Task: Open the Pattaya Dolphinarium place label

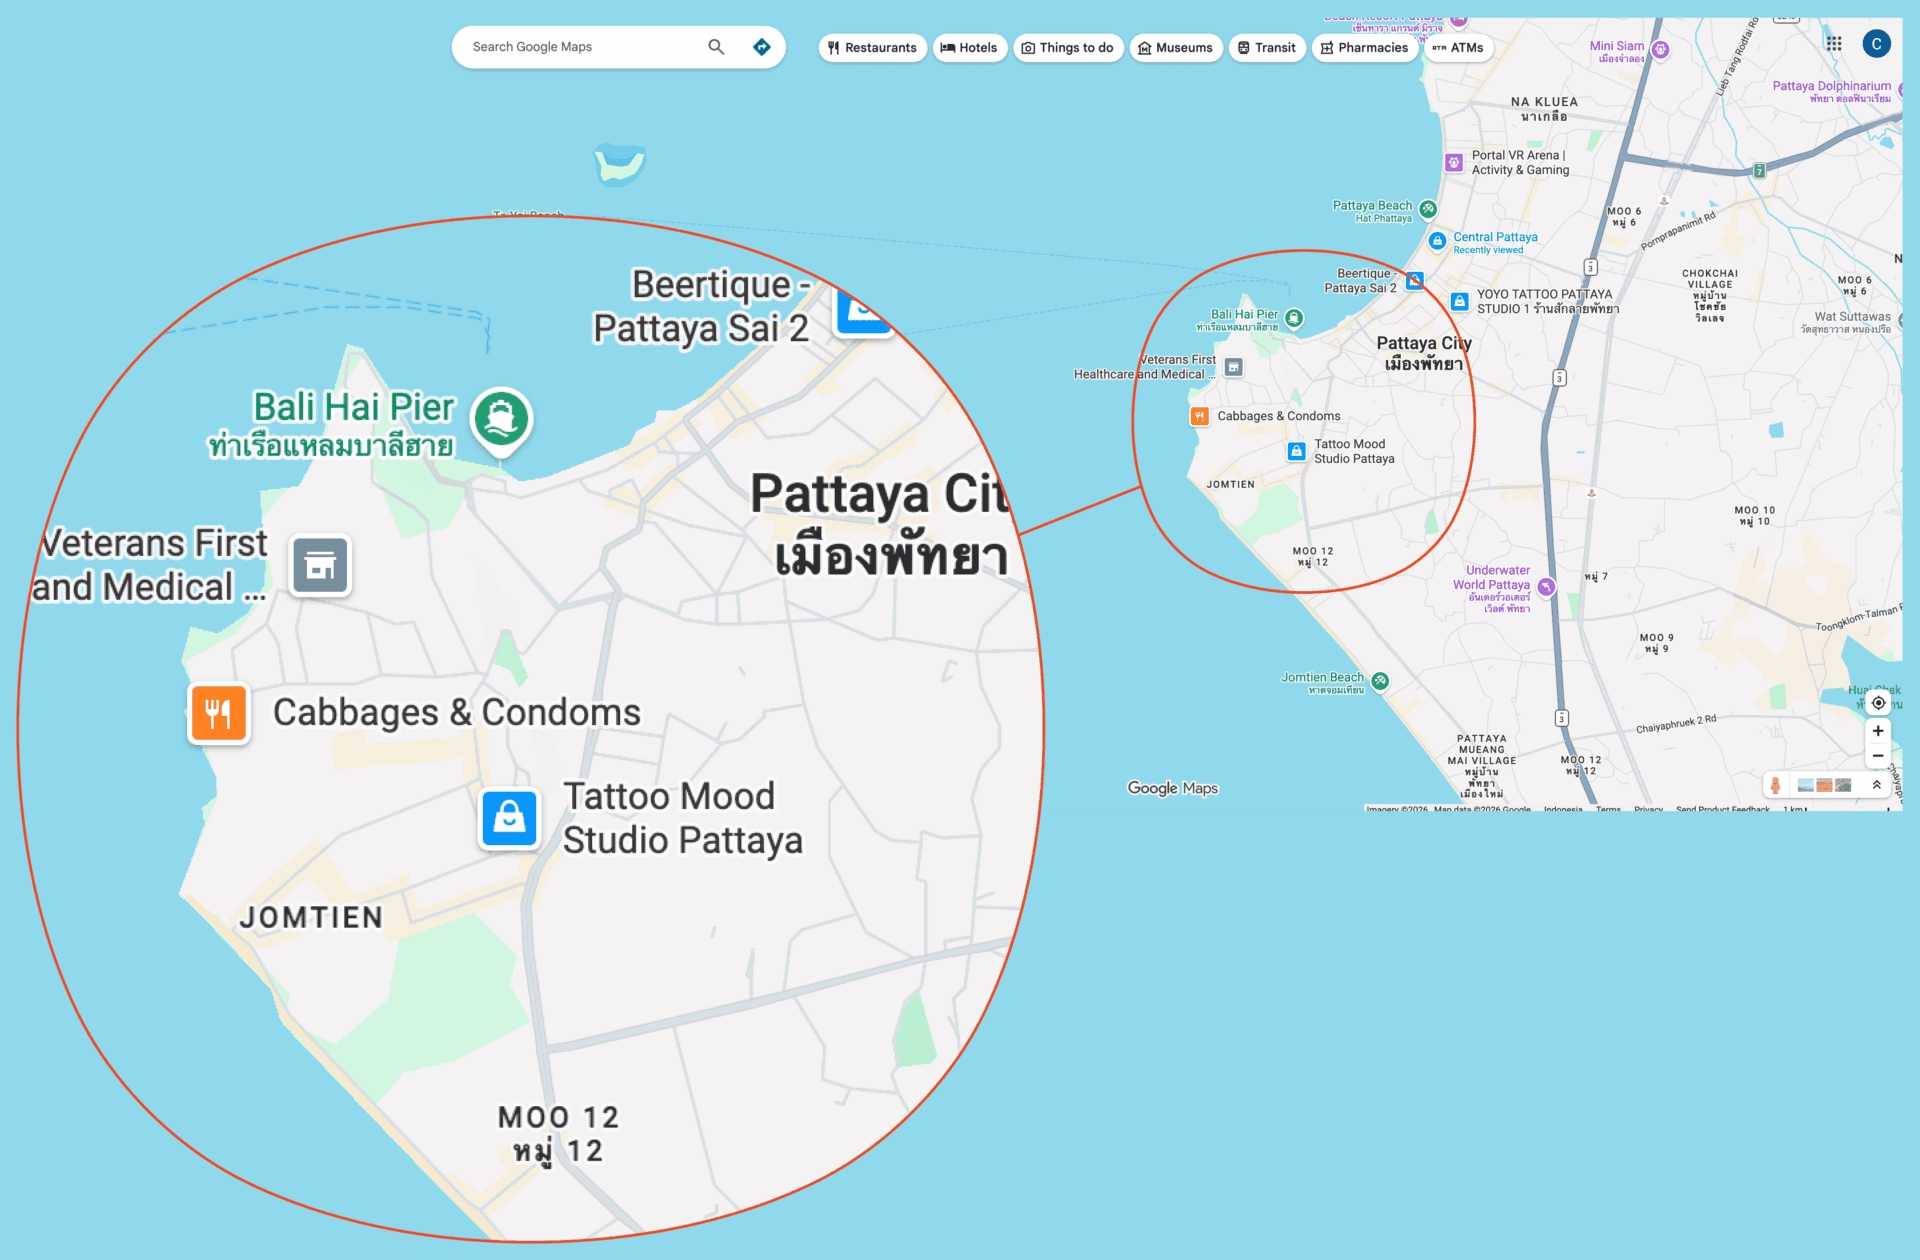Action: (x=1832, y=91)
